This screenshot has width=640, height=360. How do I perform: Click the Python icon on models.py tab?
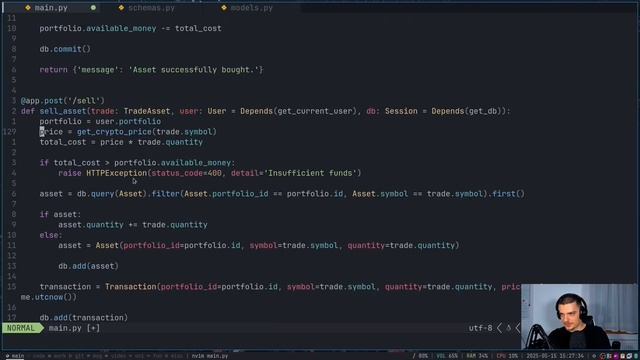[x=224, y=8]
